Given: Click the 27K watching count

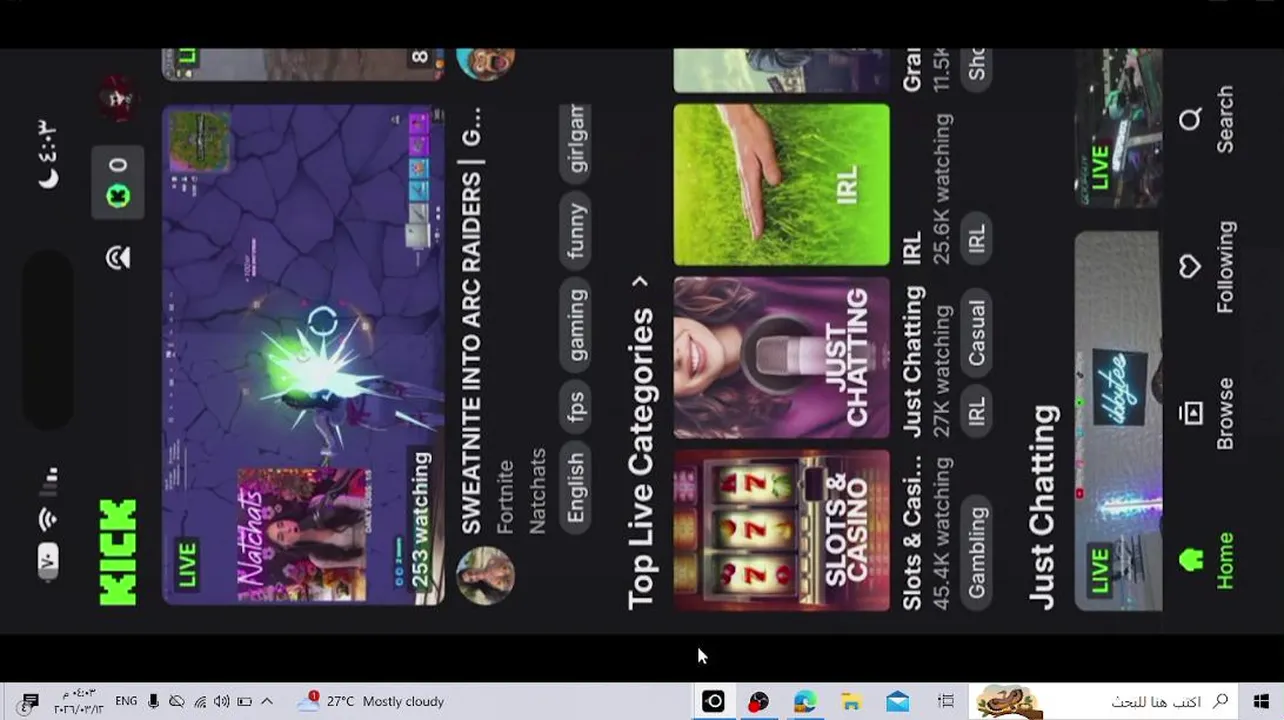Looking at the screenshot, I should coord(942,371).
